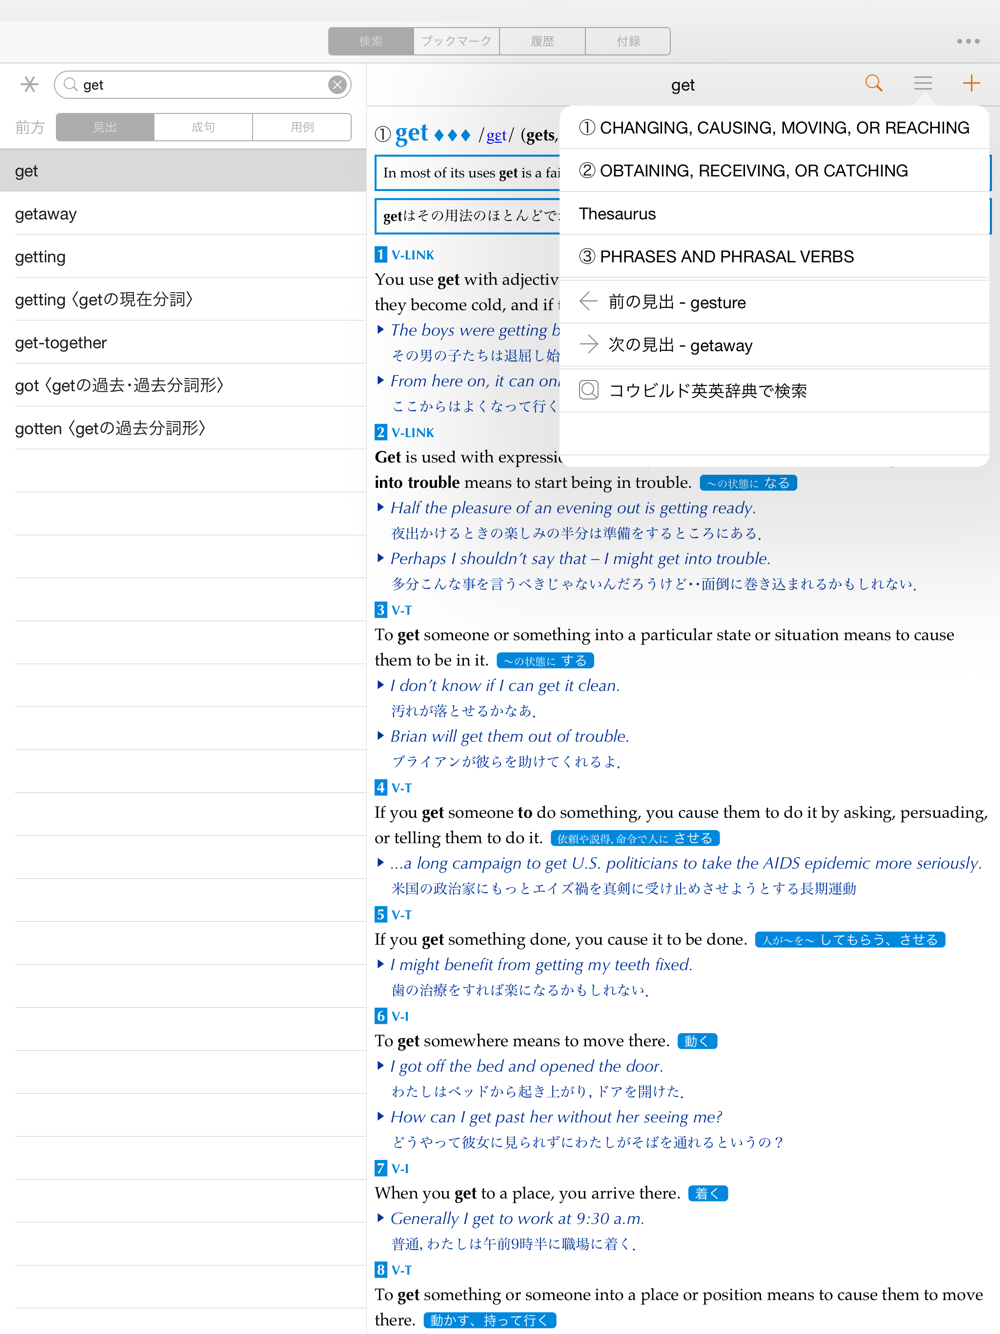Open the 履歴 tab
The height and width of the screenshot is (1334, 1000).
click(542, 41)
